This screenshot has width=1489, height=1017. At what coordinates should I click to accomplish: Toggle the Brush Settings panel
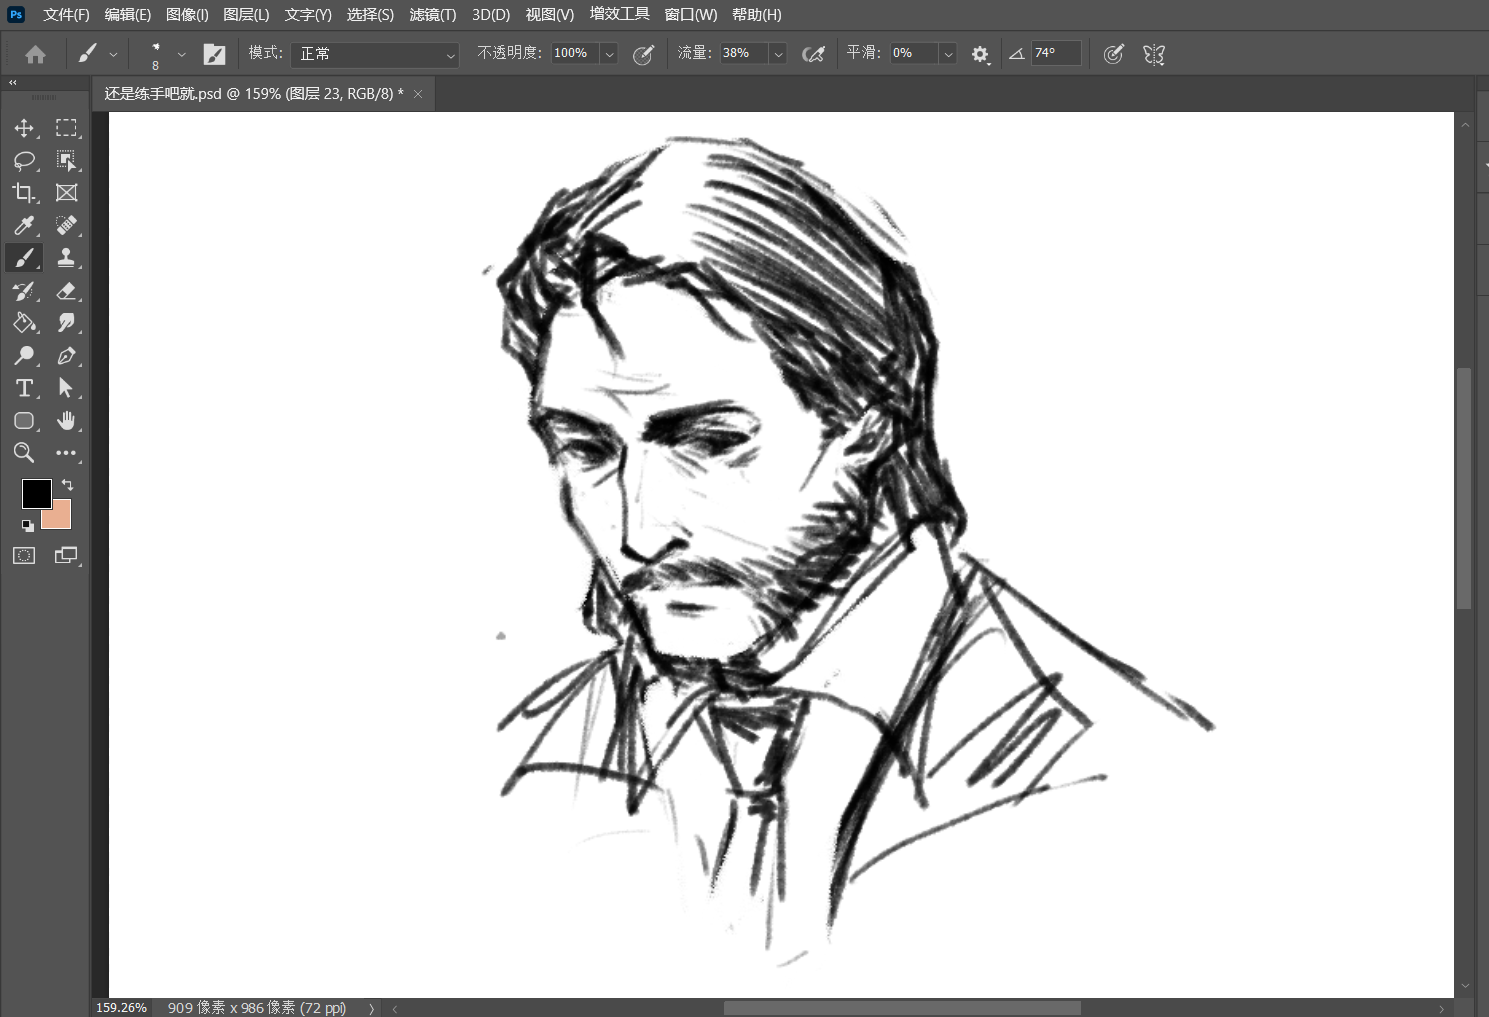coord(214,55)
